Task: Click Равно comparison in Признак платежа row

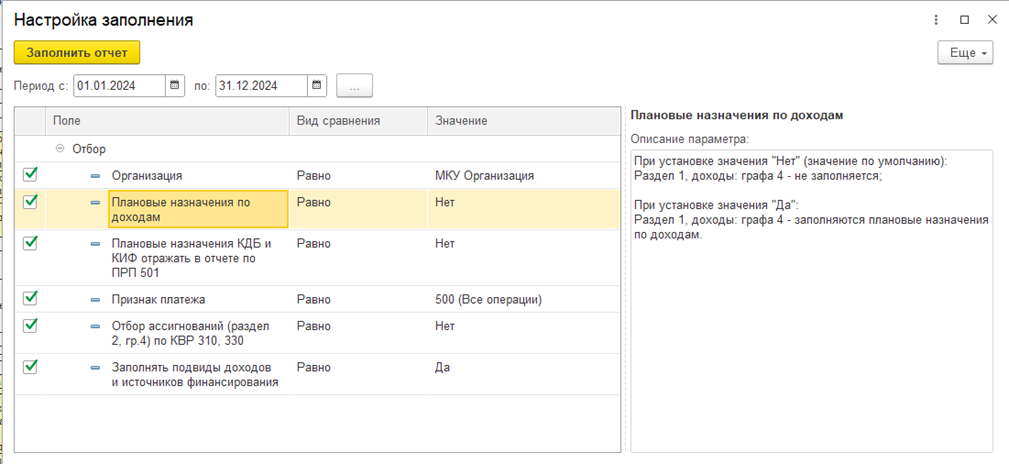Action: pos(358,300)
